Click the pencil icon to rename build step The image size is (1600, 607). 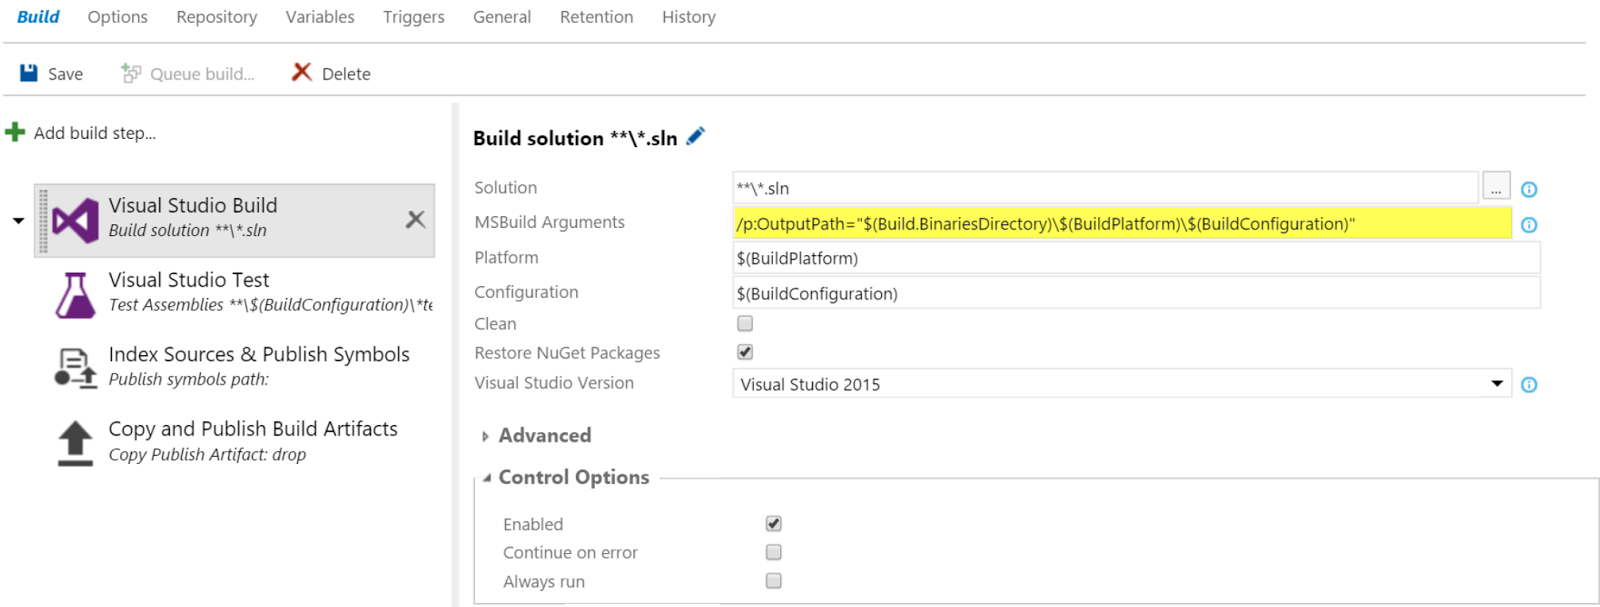(x=696, y=136)
